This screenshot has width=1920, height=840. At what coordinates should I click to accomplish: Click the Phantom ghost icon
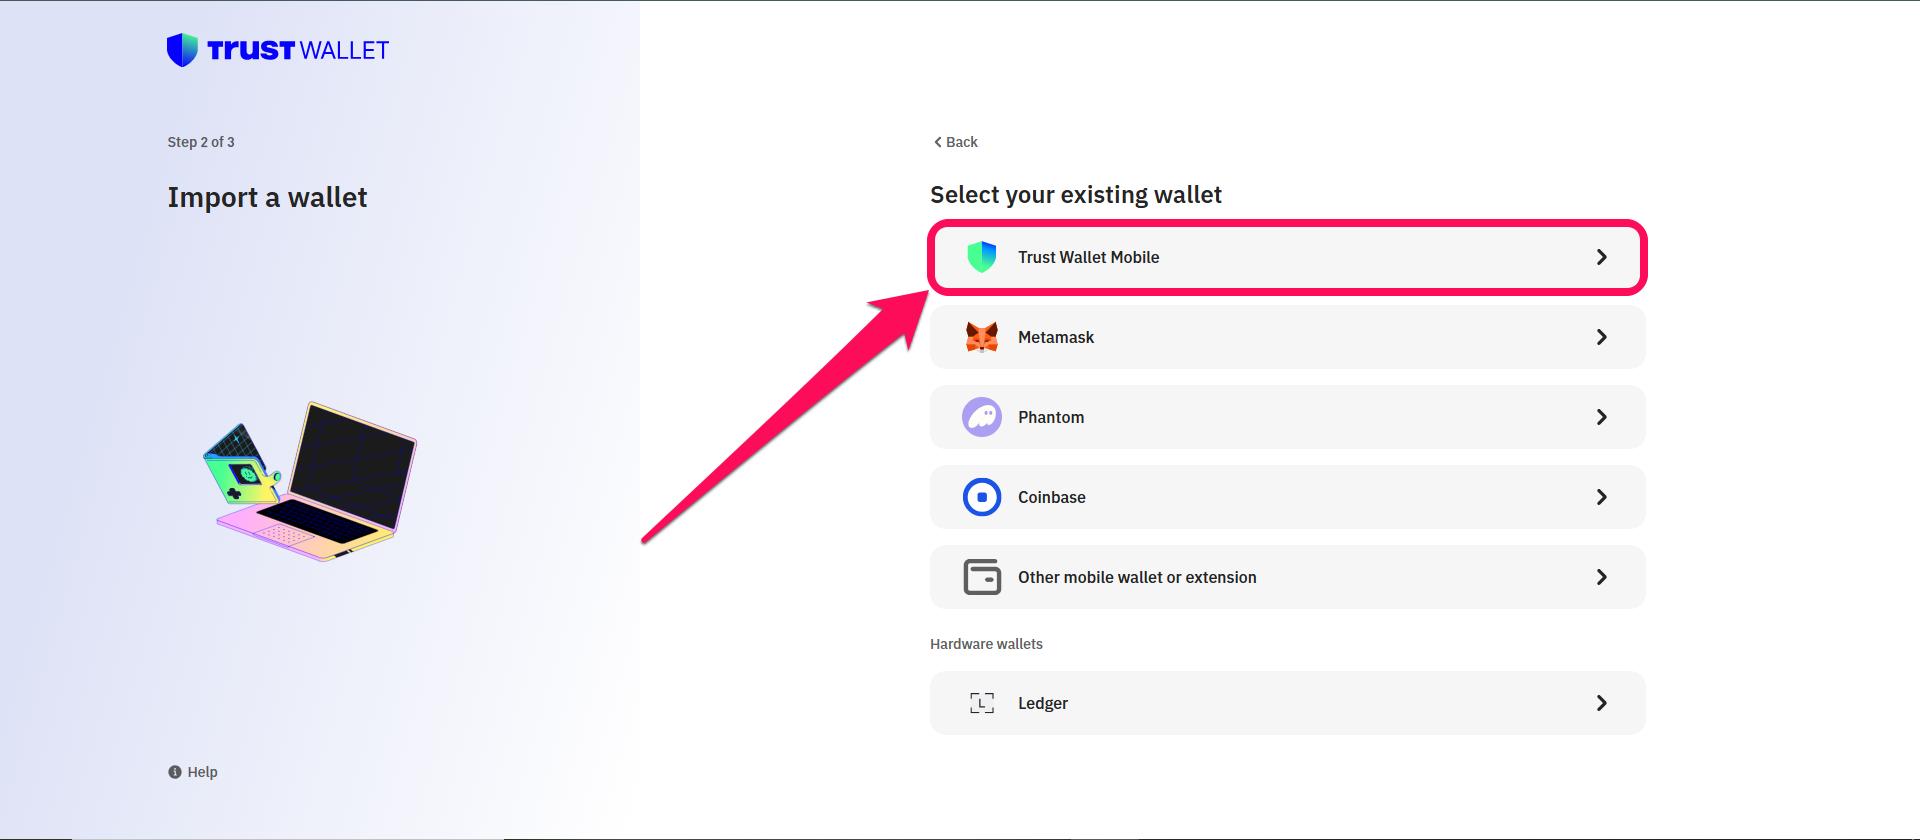coord(983,417)
